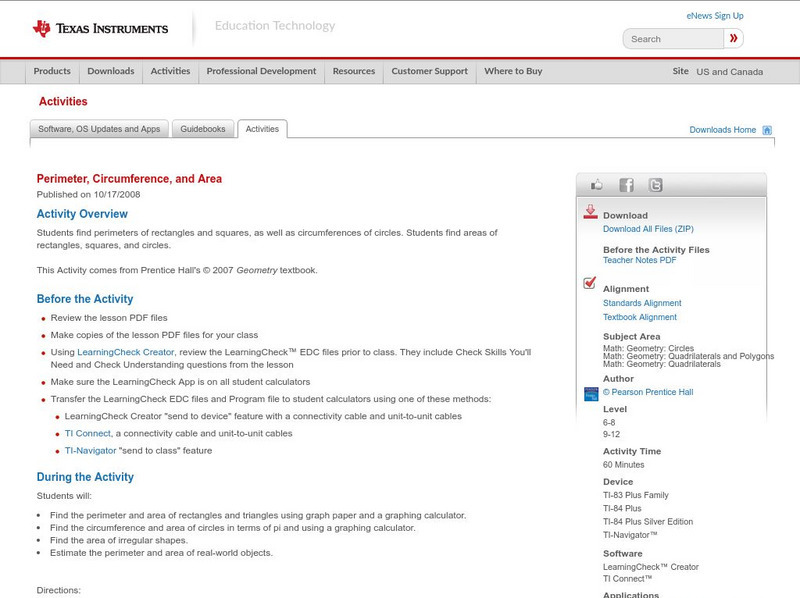Open the Professional Development menu
This screenshot has height=598, width=800.
(x=261, y=71)
